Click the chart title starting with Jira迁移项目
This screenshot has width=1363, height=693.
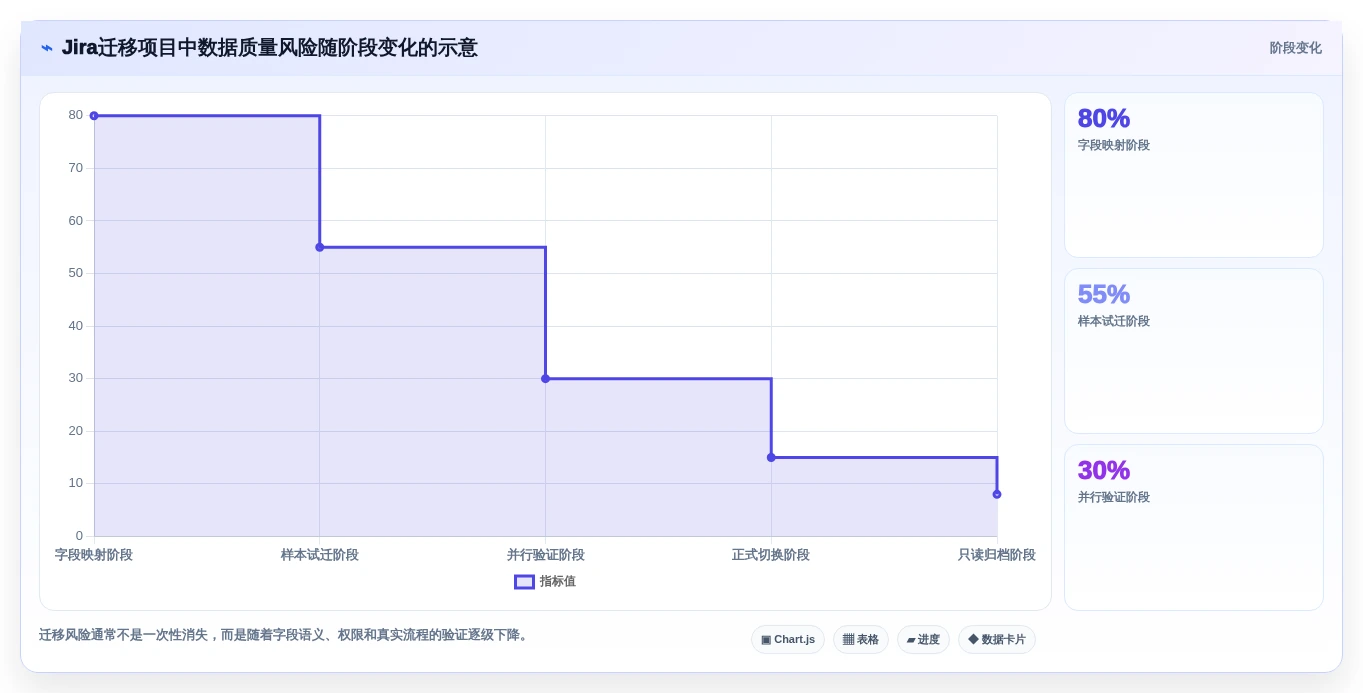270,48
